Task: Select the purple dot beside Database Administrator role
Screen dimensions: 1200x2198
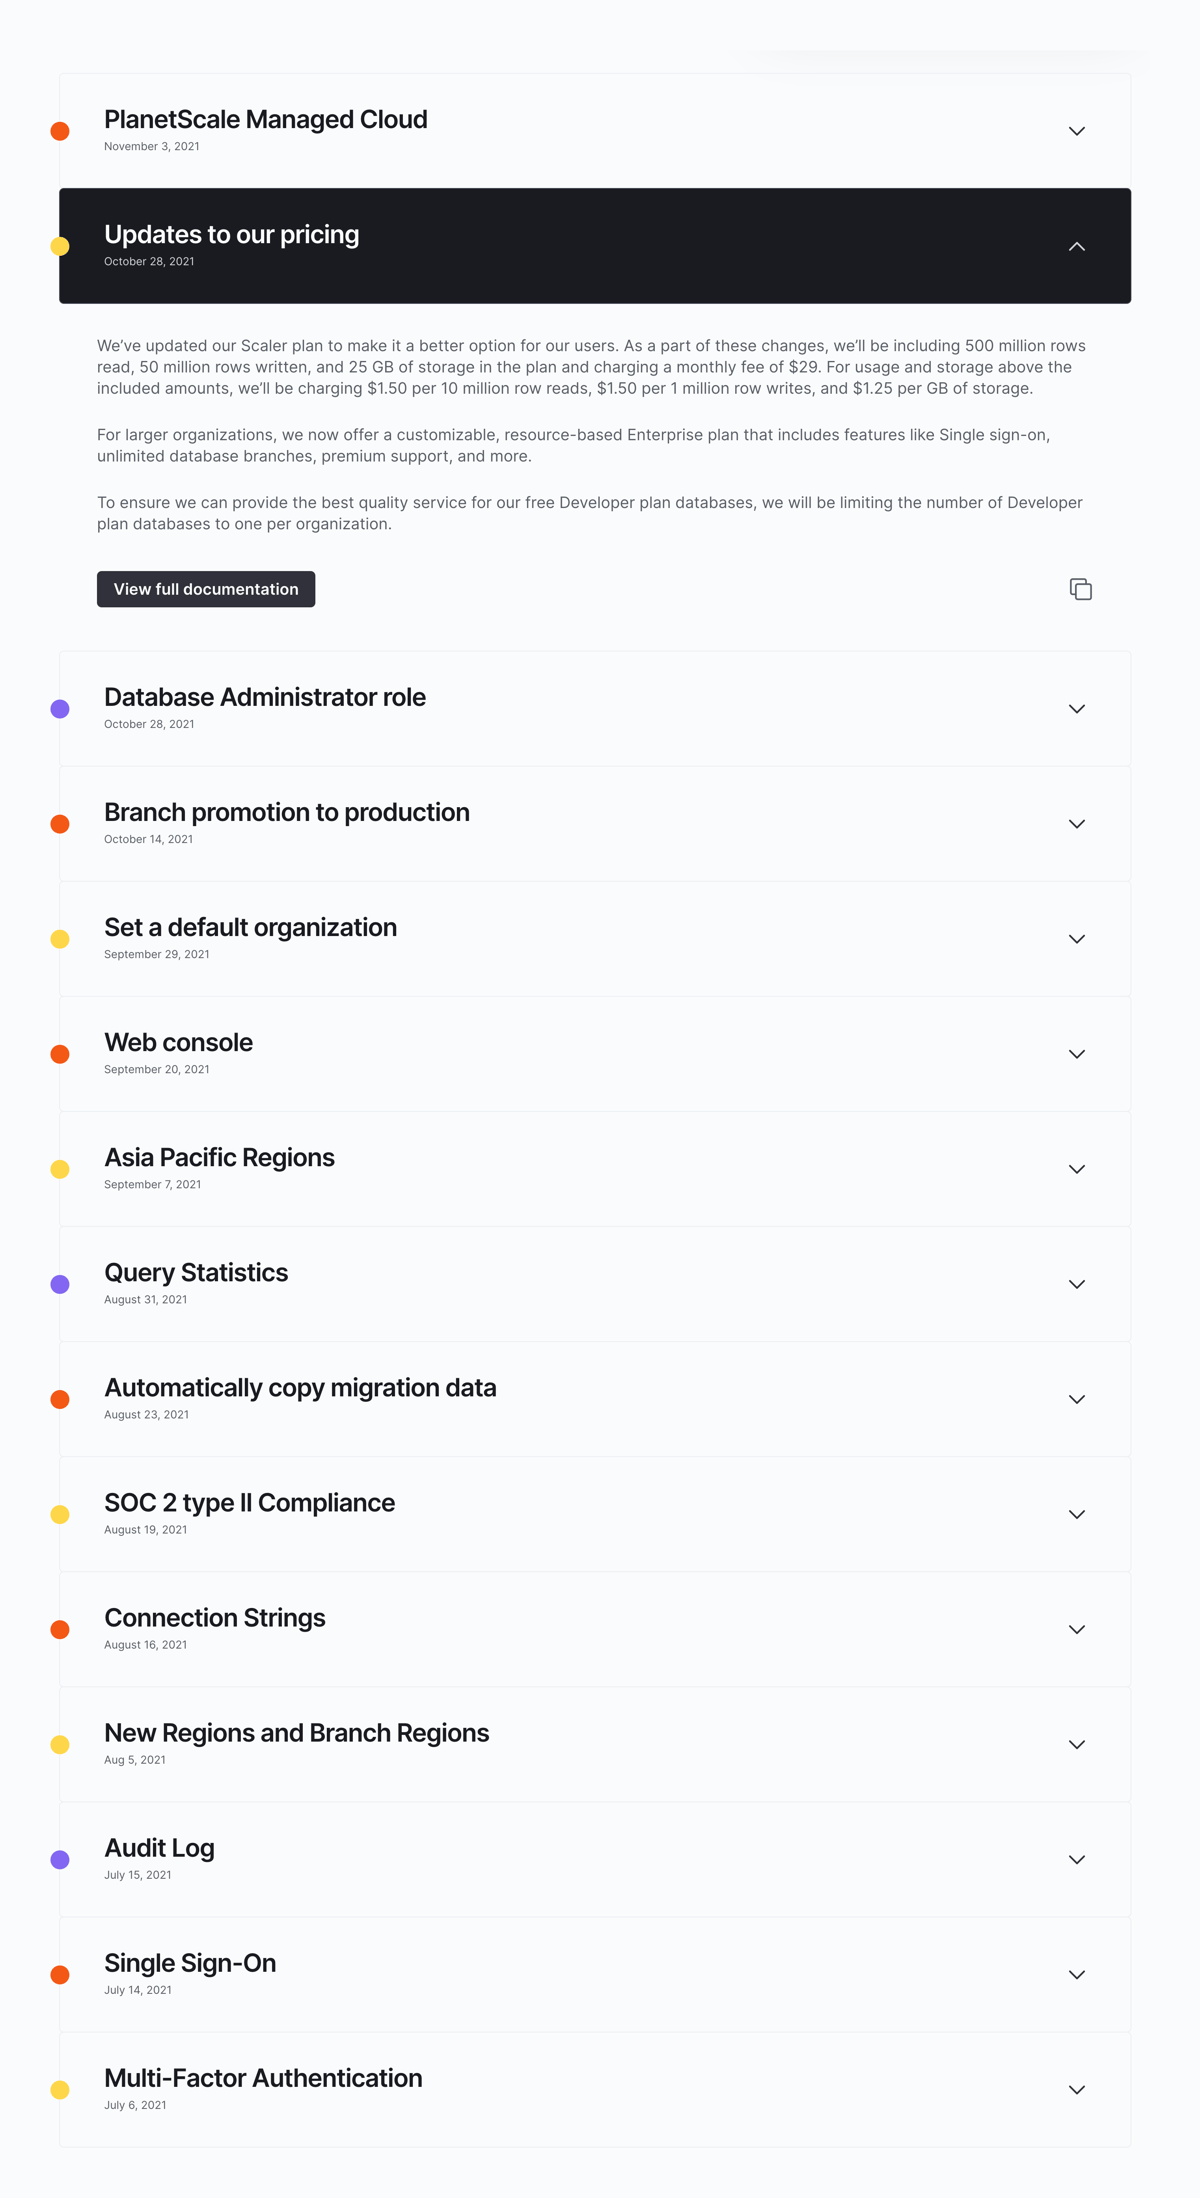Action: [60, 708]
